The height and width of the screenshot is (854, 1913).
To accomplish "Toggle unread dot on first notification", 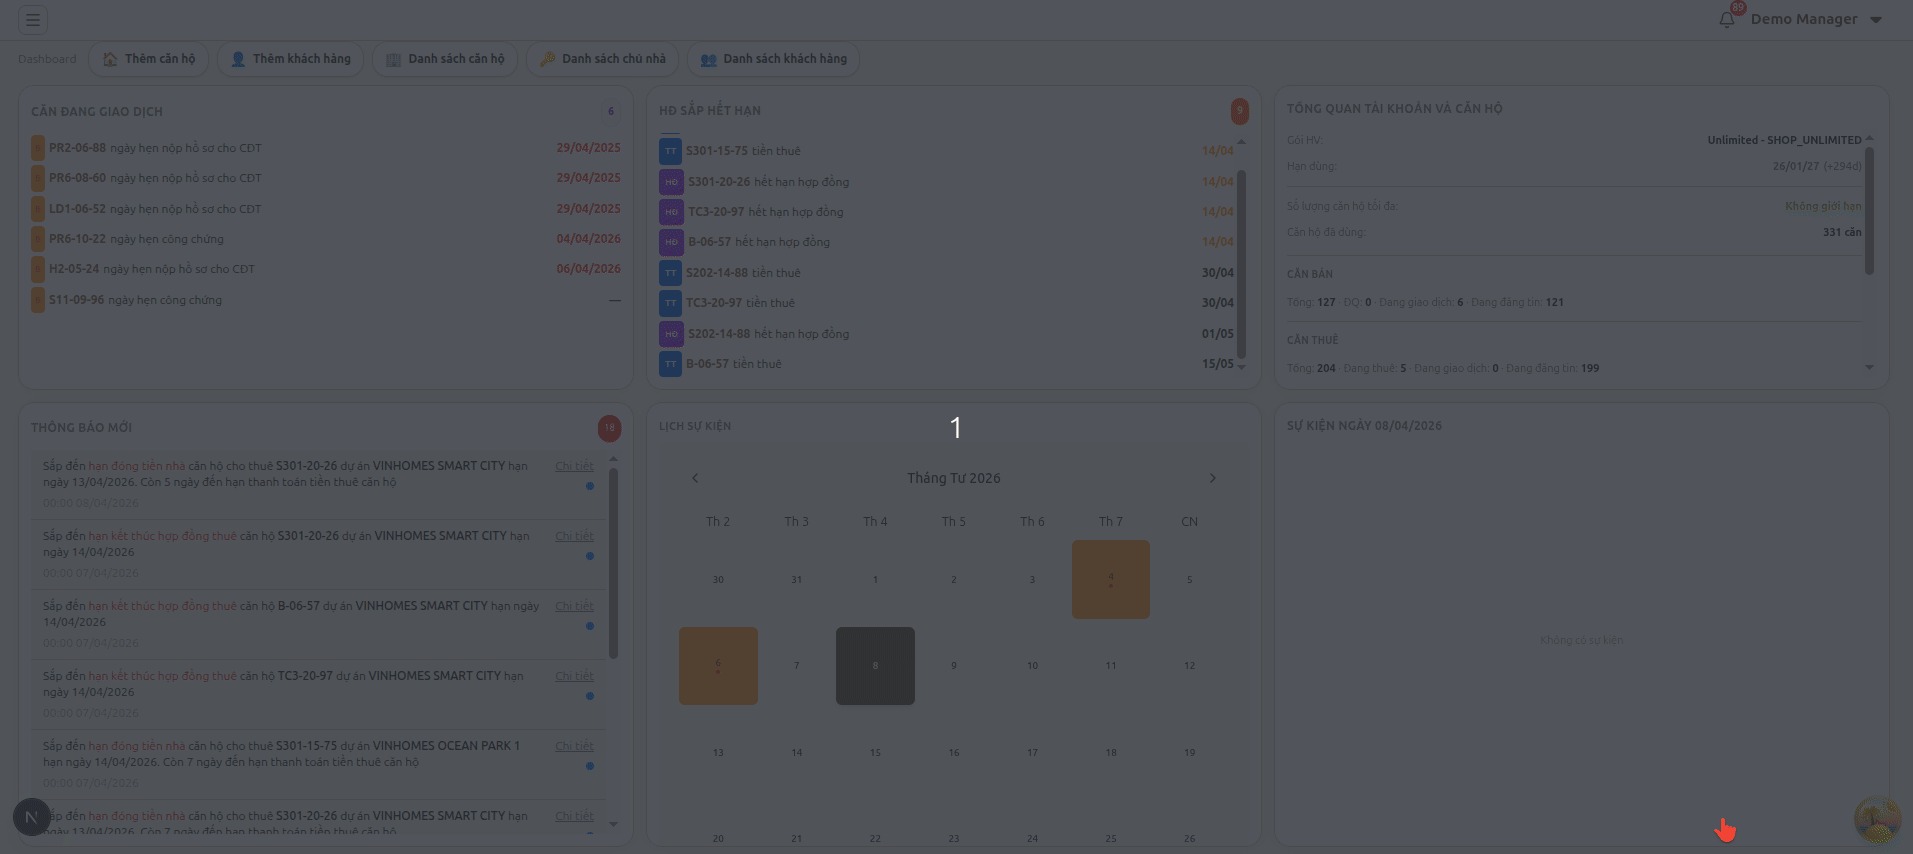I will (x=590, y=486).
